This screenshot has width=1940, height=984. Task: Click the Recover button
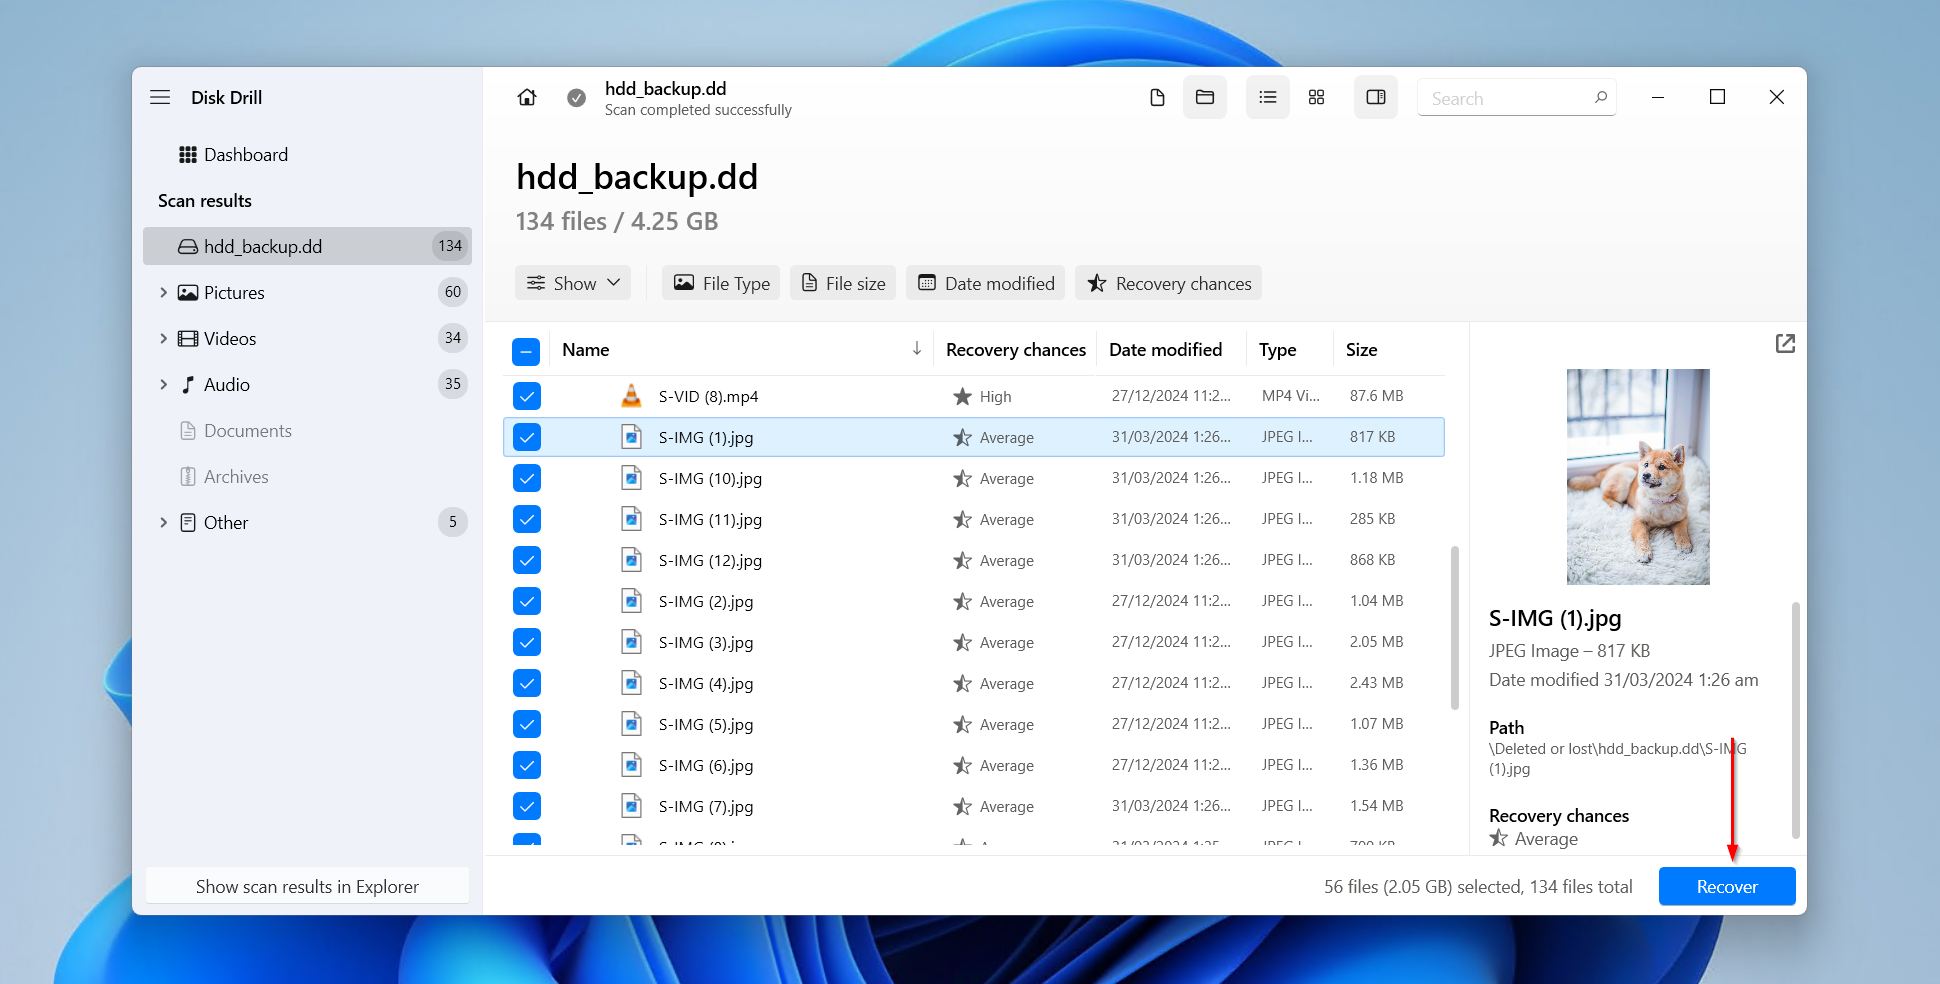(1726, 886)
